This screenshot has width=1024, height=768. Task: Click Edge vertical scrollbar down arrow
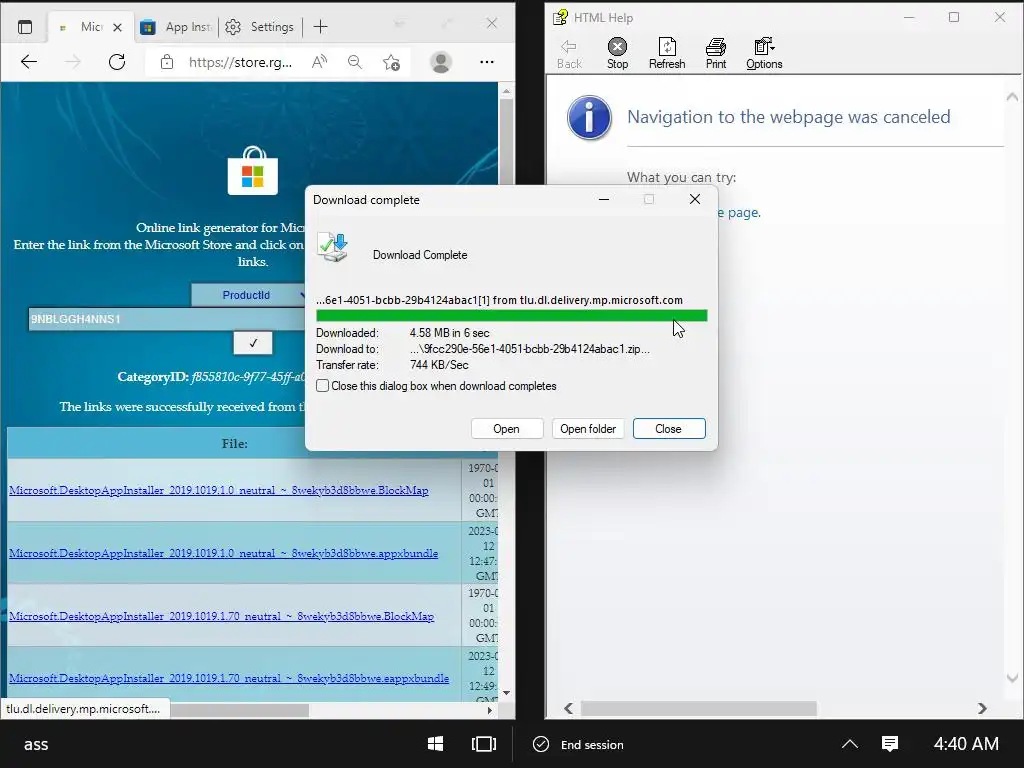point(506,693)
